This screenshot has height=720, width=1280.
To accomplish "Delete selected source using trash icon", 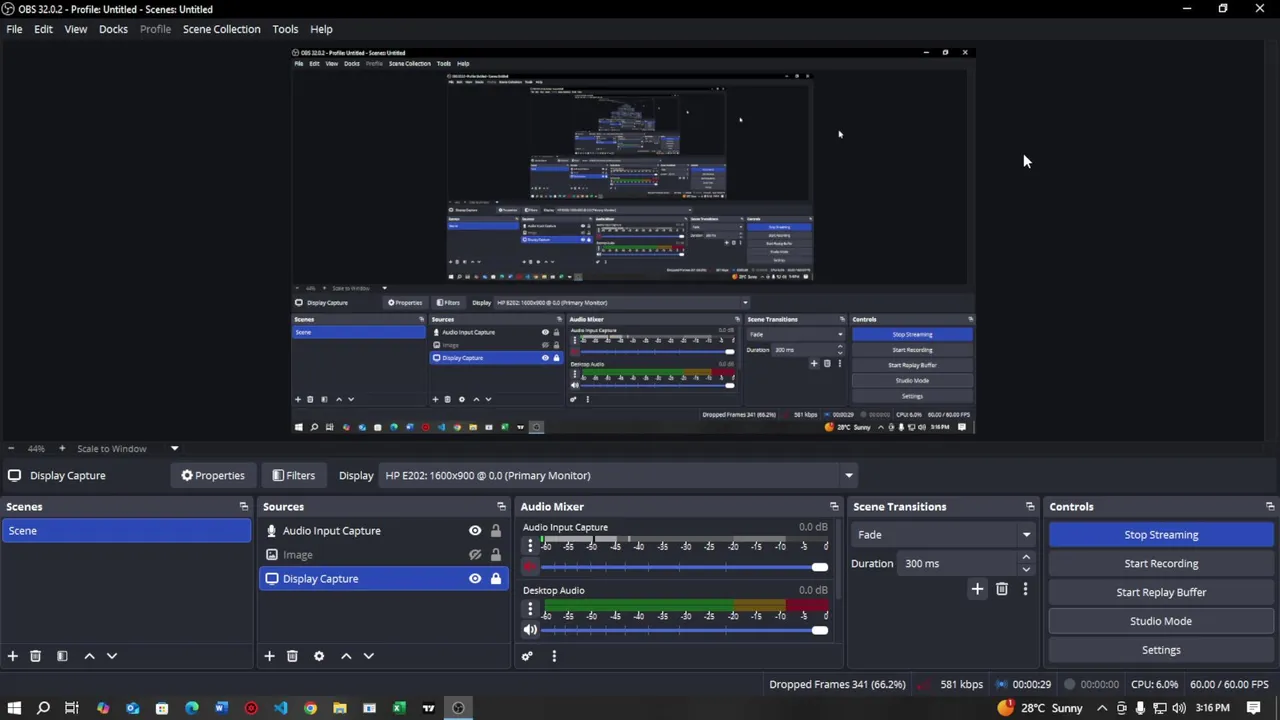I will (x=292, y=656).
